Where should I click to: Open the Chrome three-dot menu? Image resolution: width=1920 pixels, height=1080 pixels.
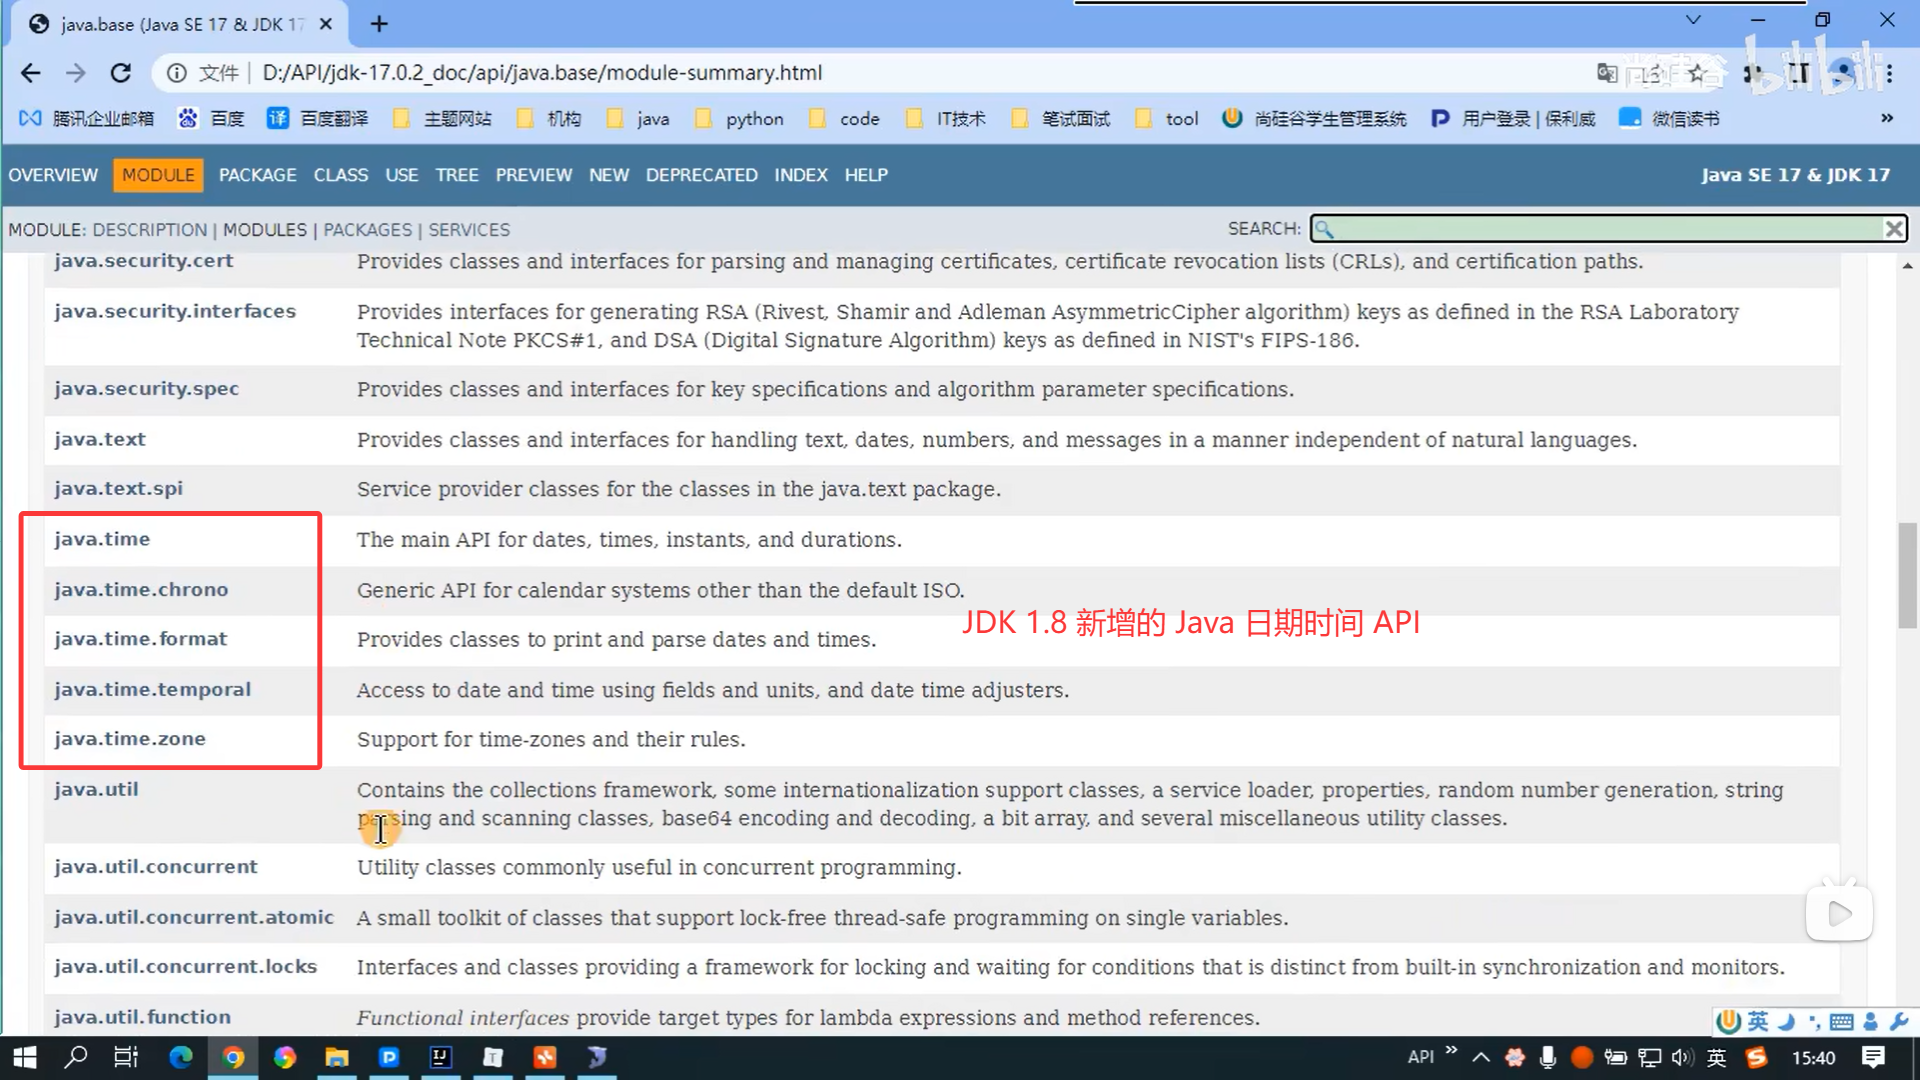point(1890,73)
